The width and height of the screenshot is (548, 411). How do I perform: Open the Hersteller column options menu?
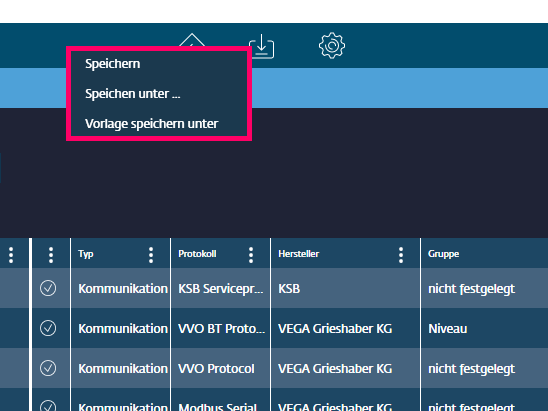(401, 255)
